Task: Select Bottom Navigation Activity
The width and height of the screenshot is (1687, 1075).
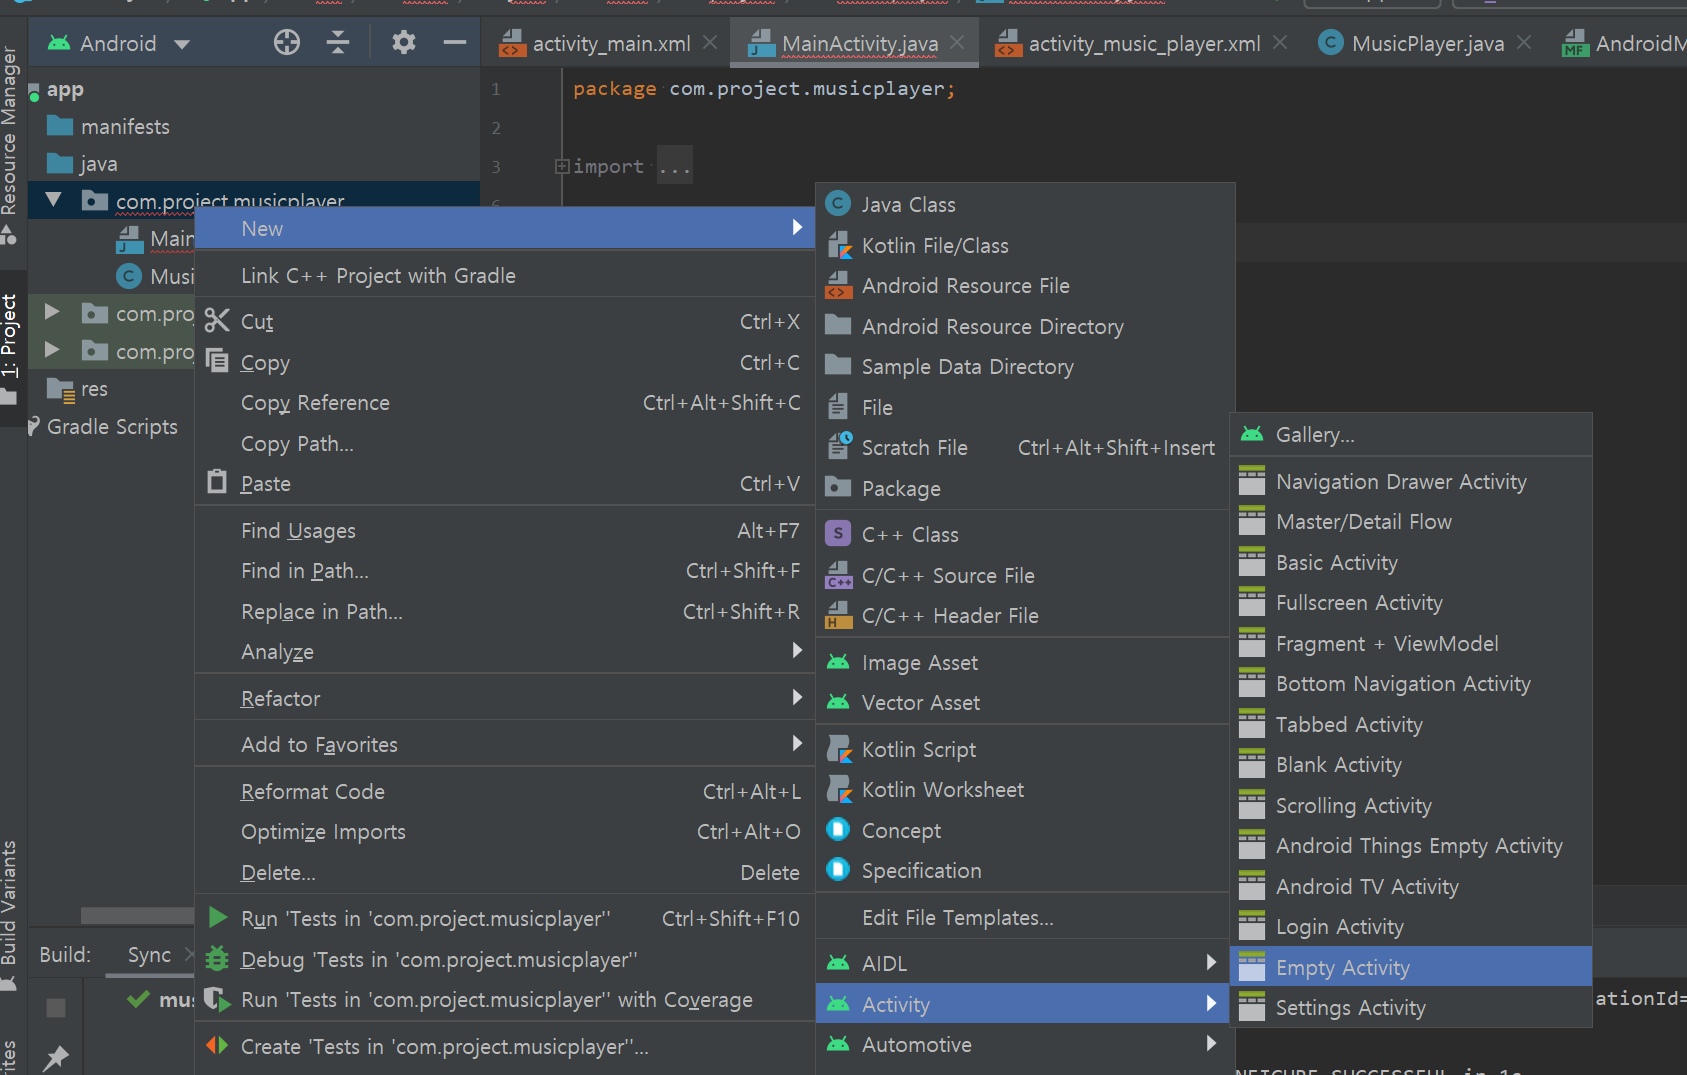Action: point(1411,684)
